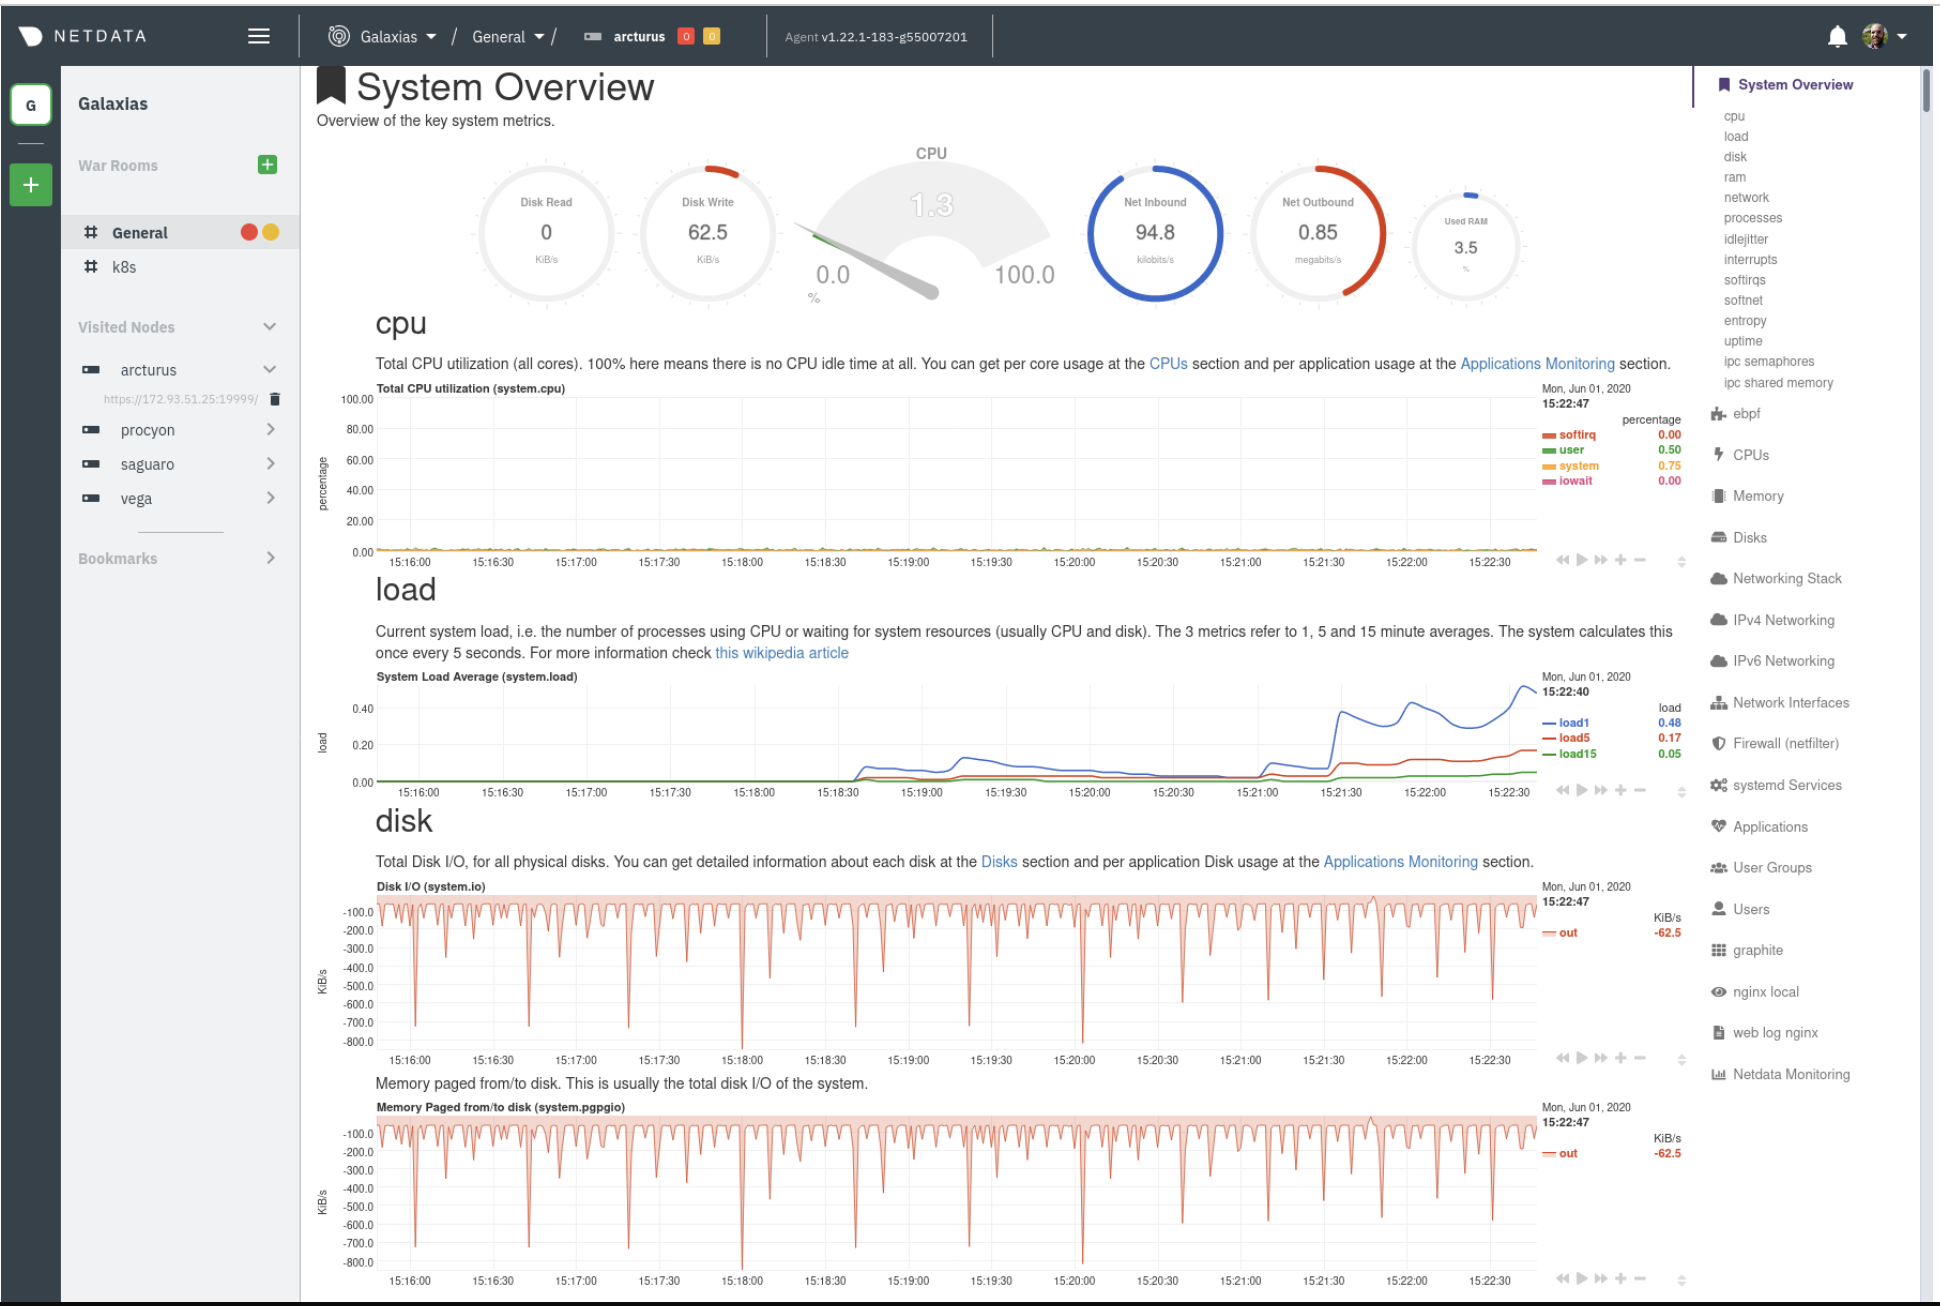Expand the Bookmarks section

pyautogui.click(x=270, y=558)
